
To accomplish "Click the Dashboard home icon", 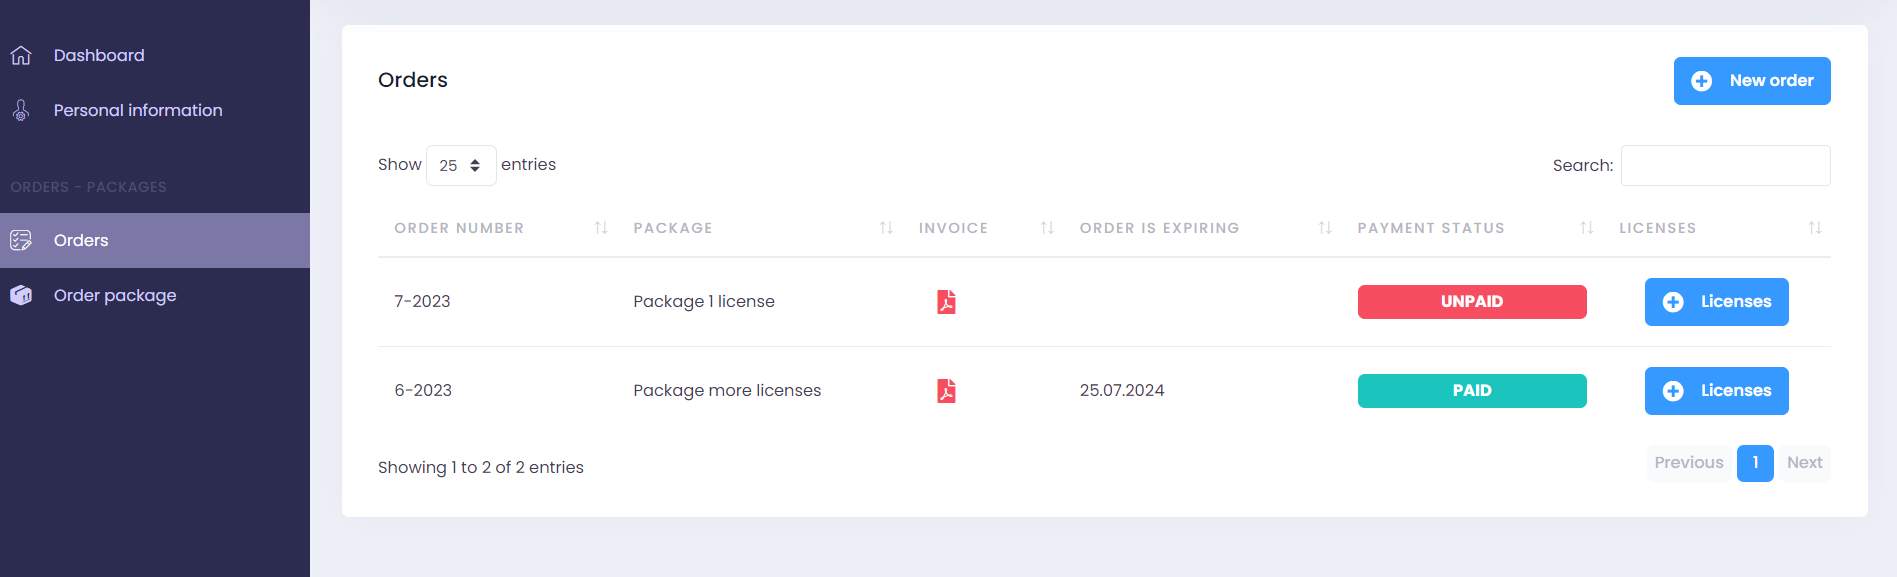I will coord(21,55).
